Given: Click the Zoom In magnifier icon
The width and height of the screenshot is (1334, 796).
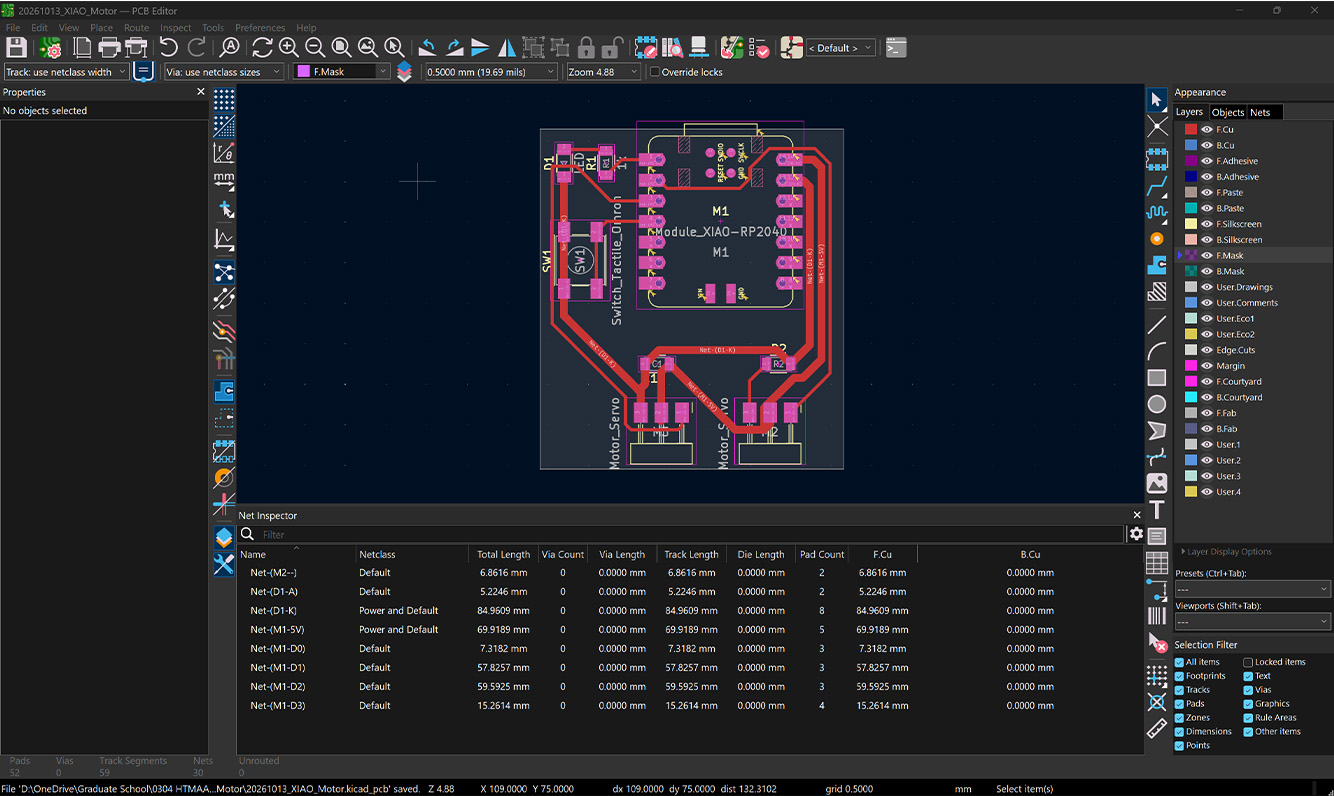Looking at the screenshot, I should pos(288,47).
